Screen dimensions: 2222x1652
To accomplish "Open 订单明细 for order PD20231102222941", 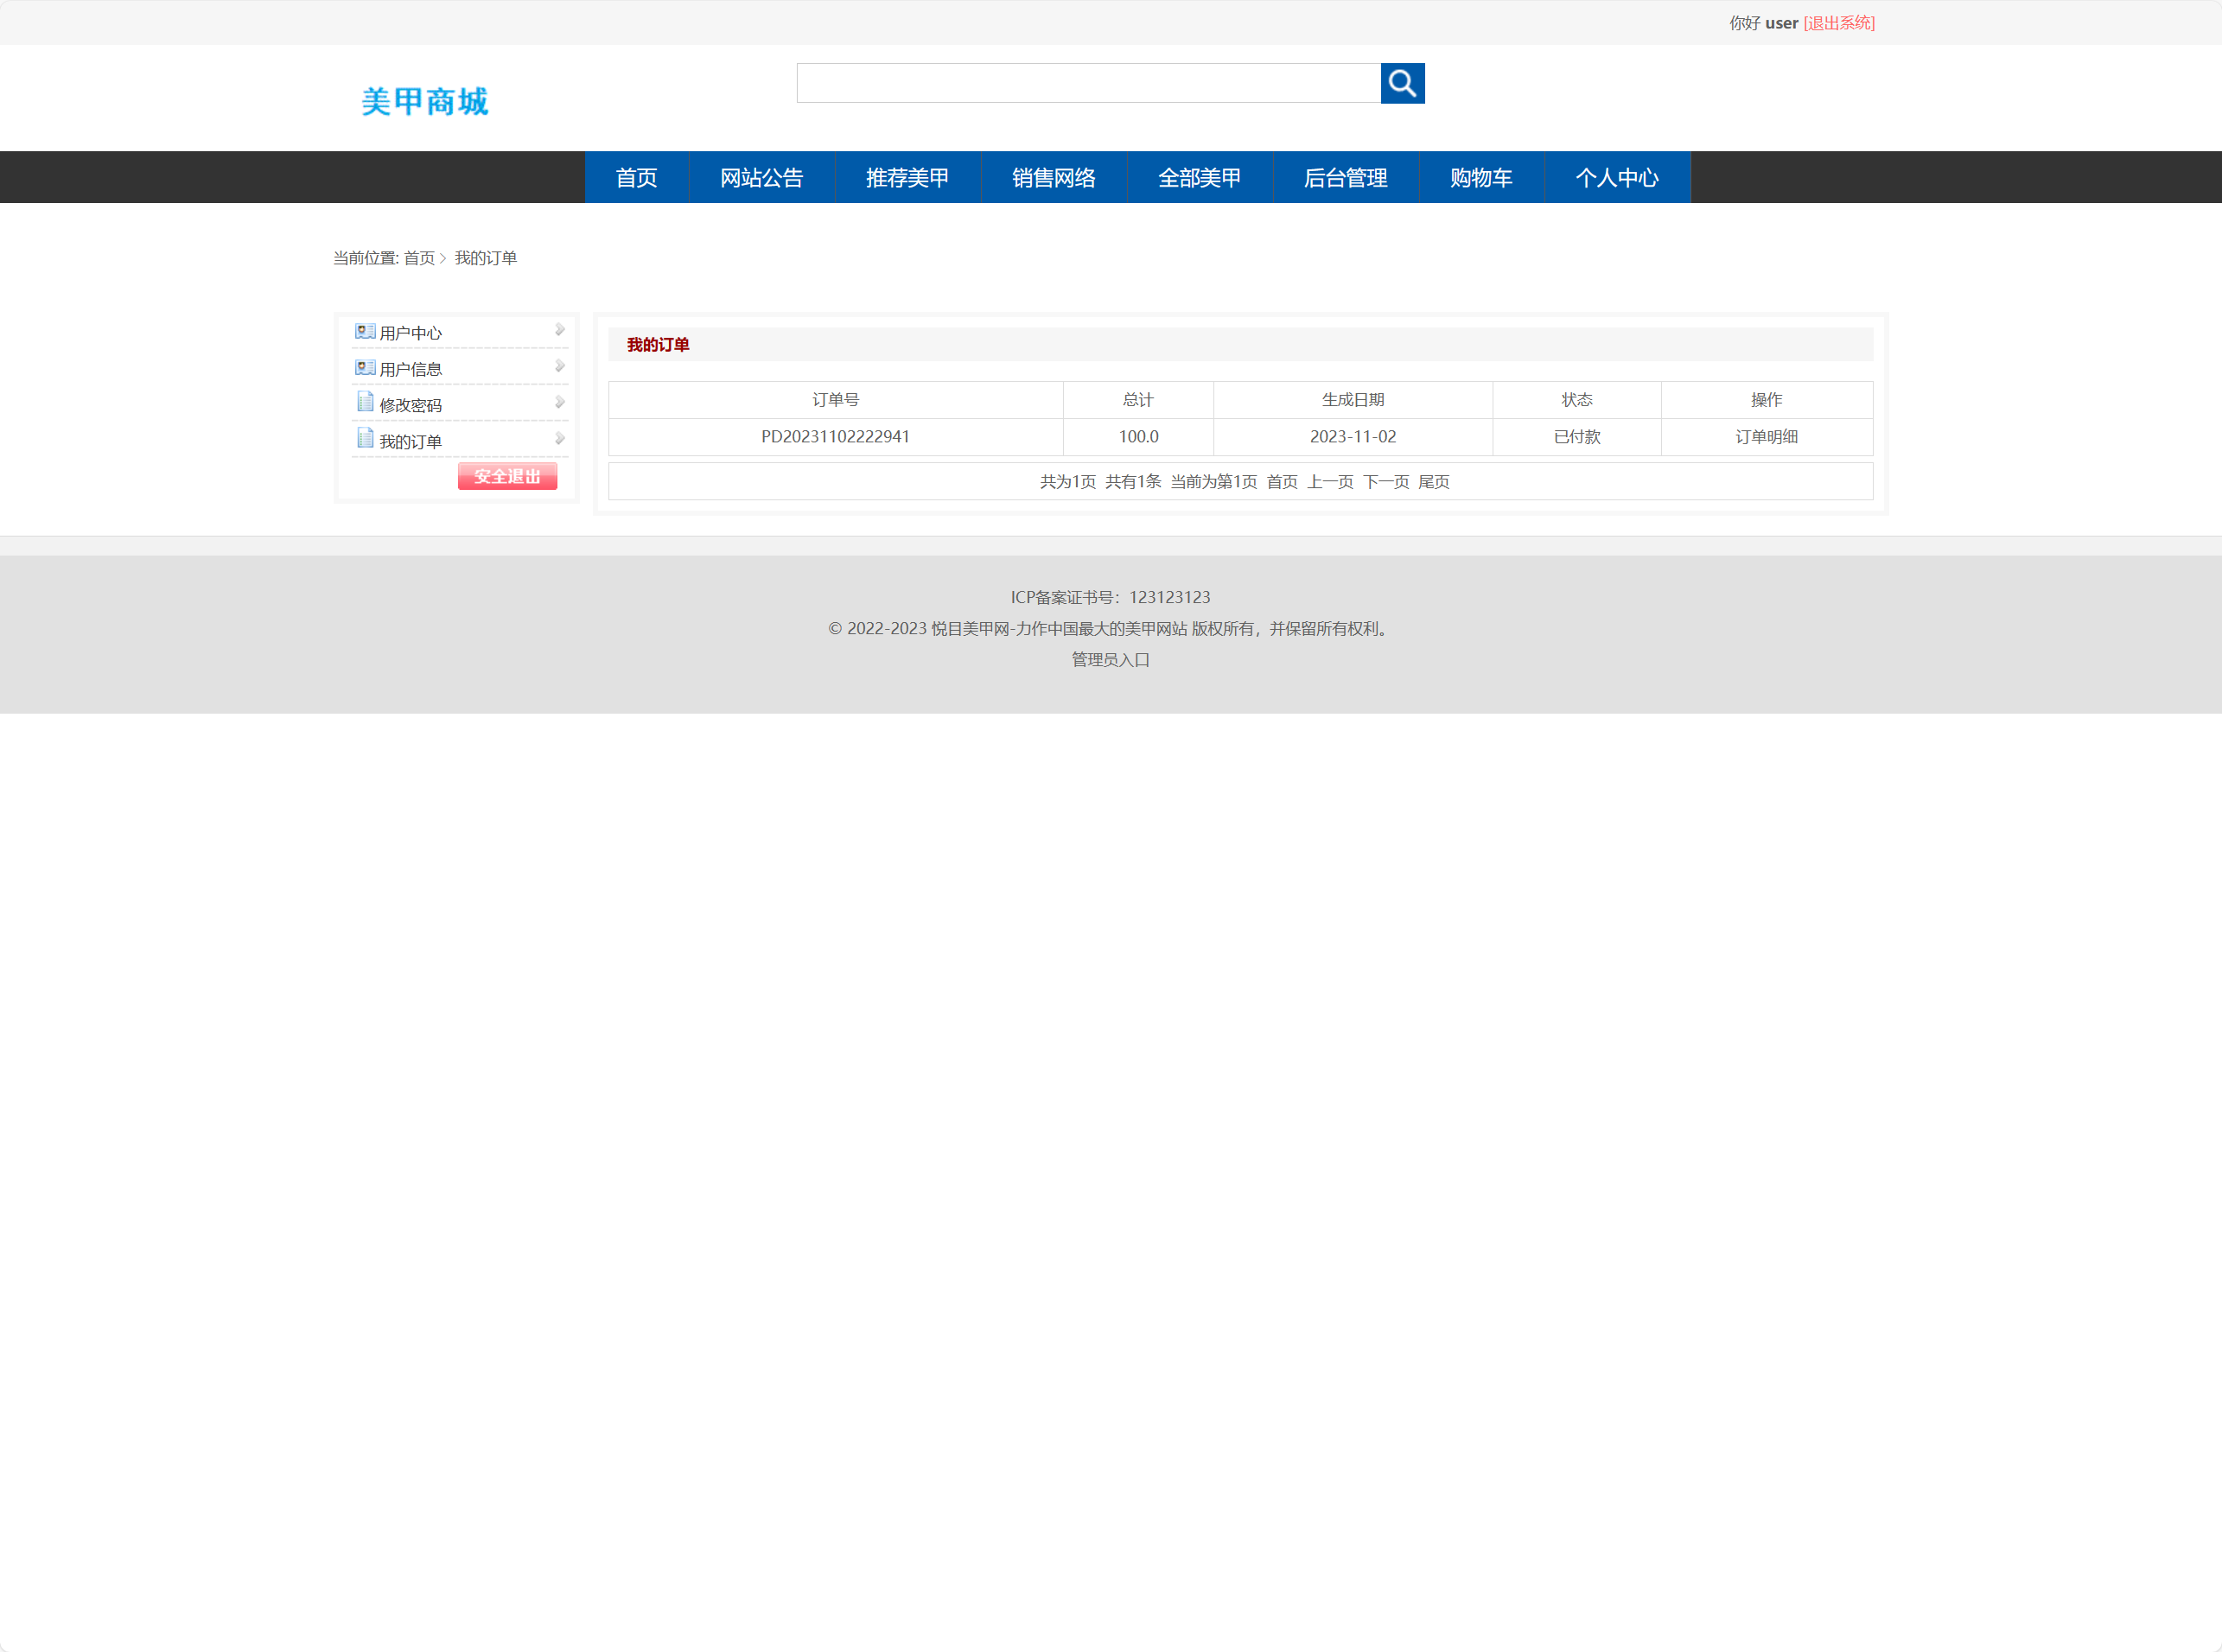I will click(1766, 436).
